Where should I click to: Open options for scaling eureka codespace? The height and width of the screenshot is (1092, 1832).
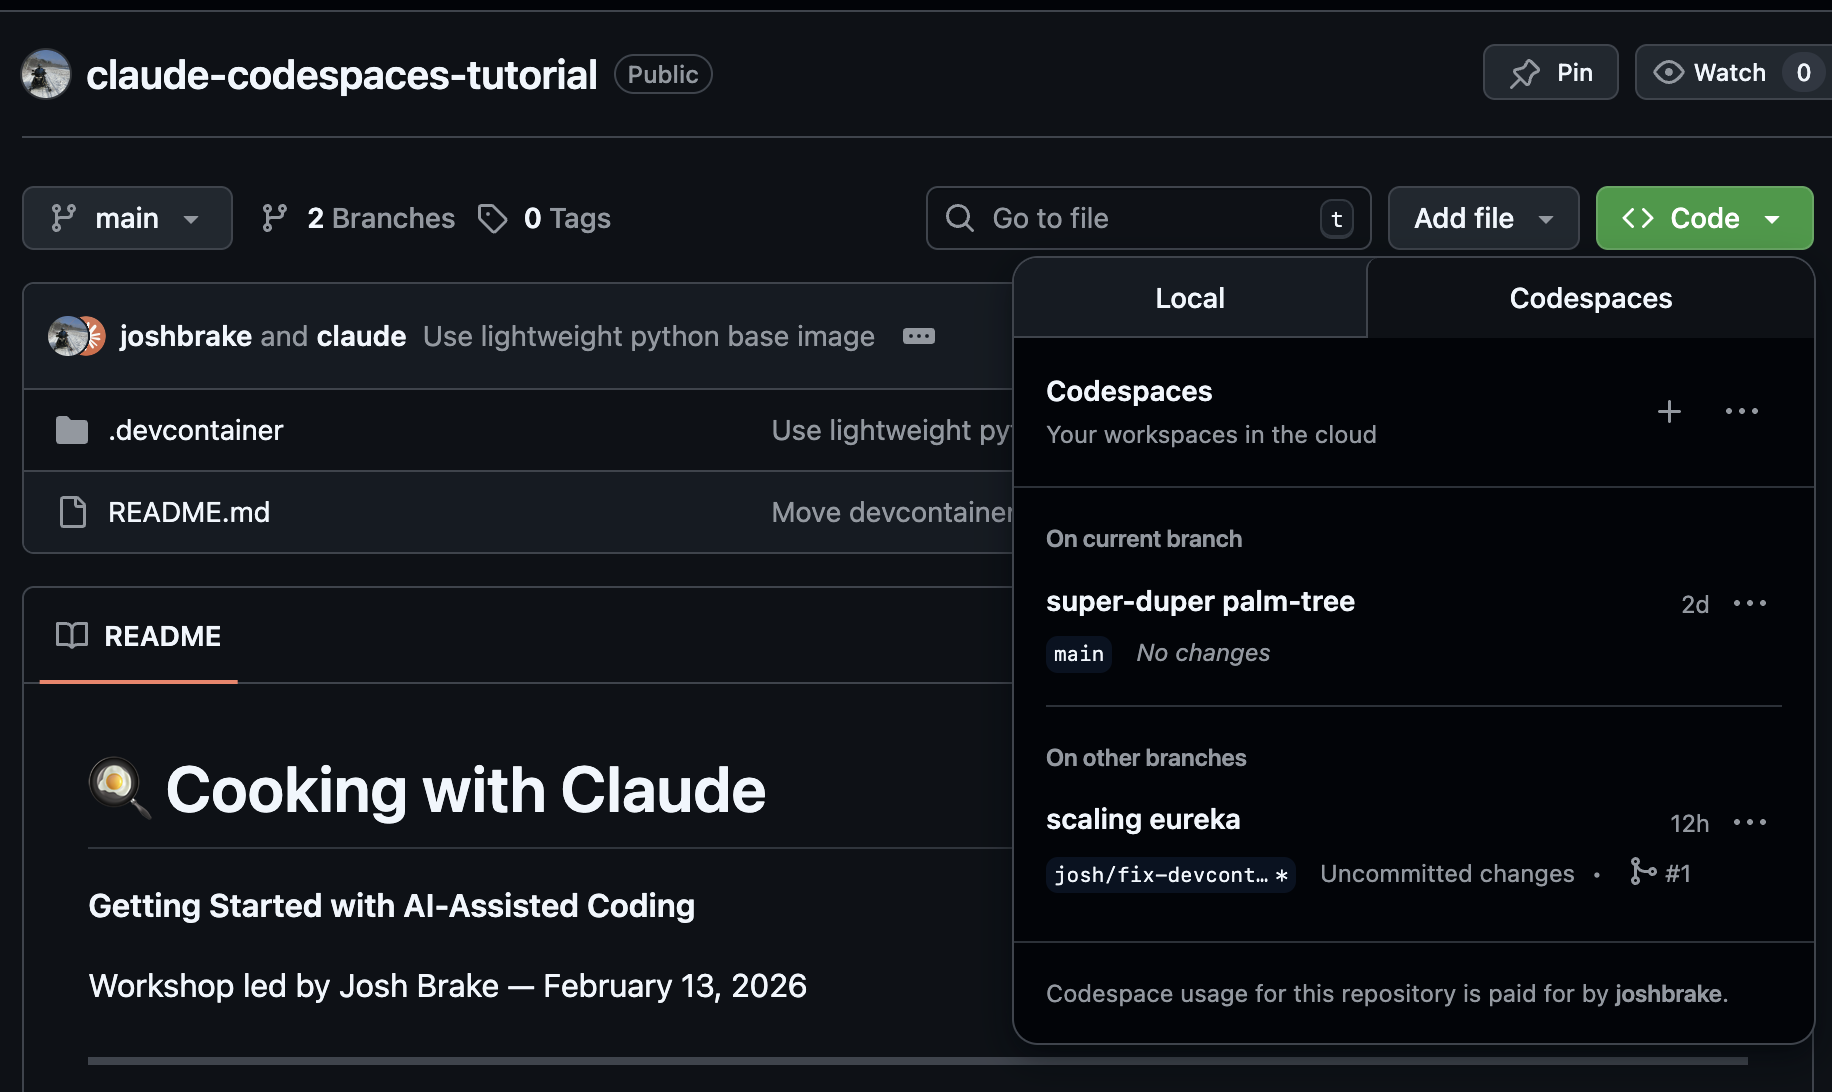tap(1750, 822)
